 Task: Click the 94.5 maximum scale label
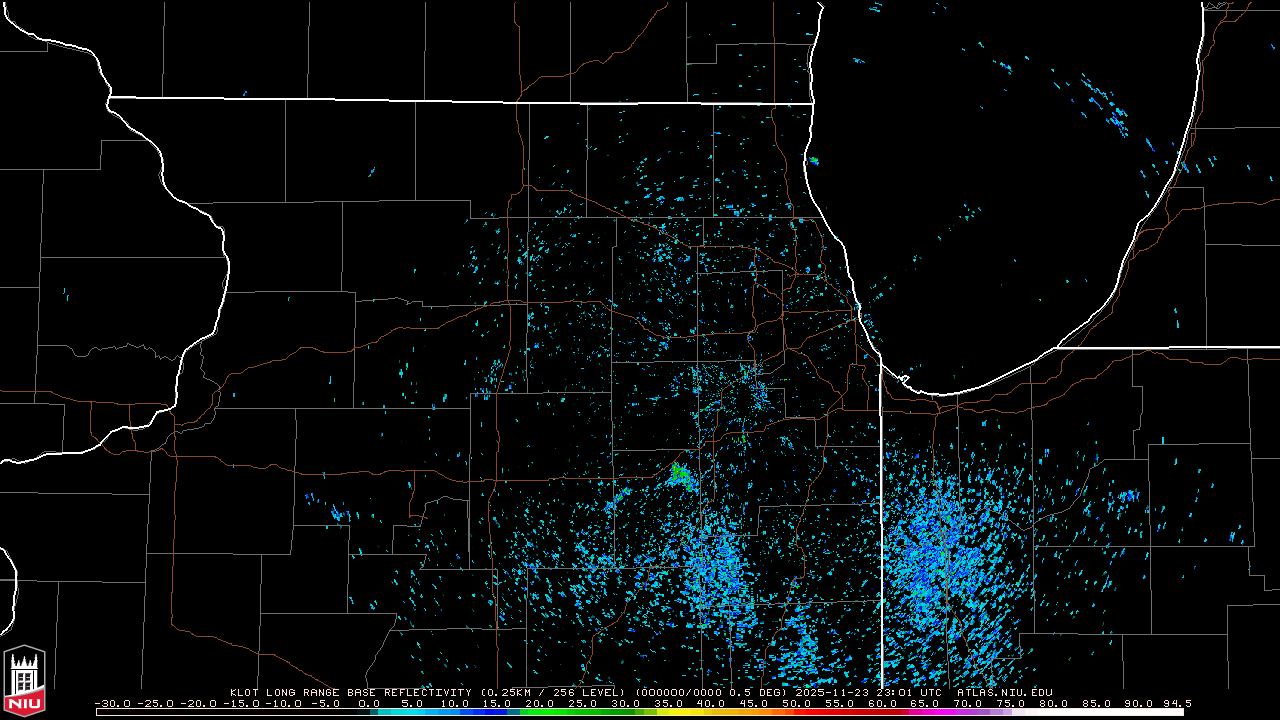(x=1174, y=704)
